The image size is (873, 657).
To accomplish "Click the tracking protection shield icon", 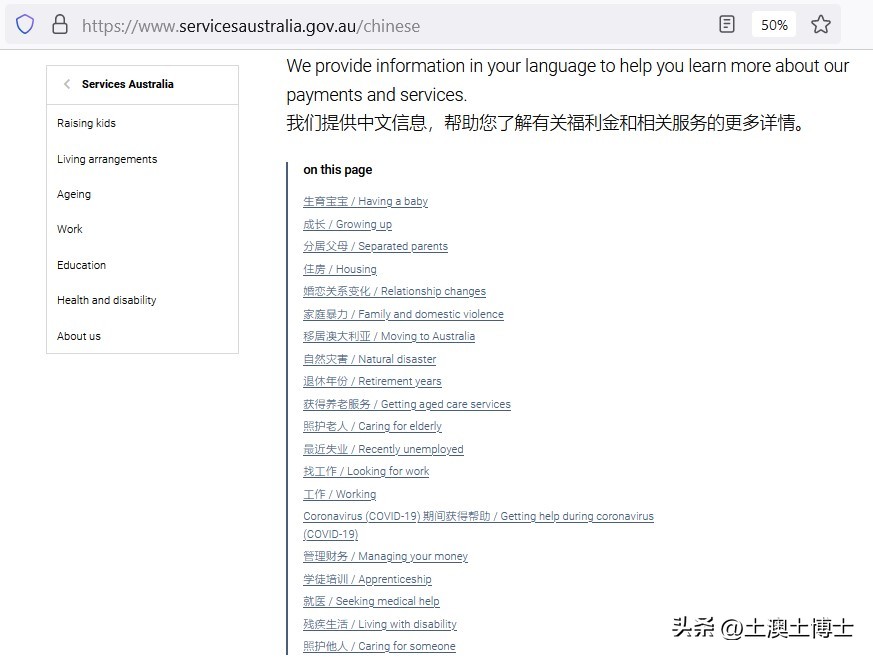I will click(x=24, y=24).
